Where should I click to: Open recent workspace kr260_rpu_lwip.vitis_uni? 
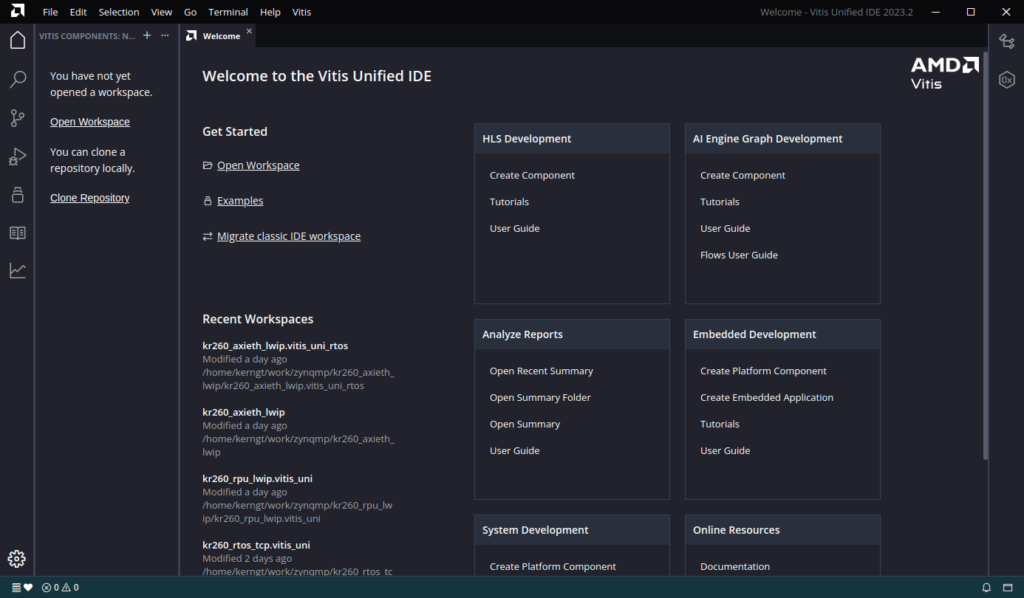[x=257, y=479]
